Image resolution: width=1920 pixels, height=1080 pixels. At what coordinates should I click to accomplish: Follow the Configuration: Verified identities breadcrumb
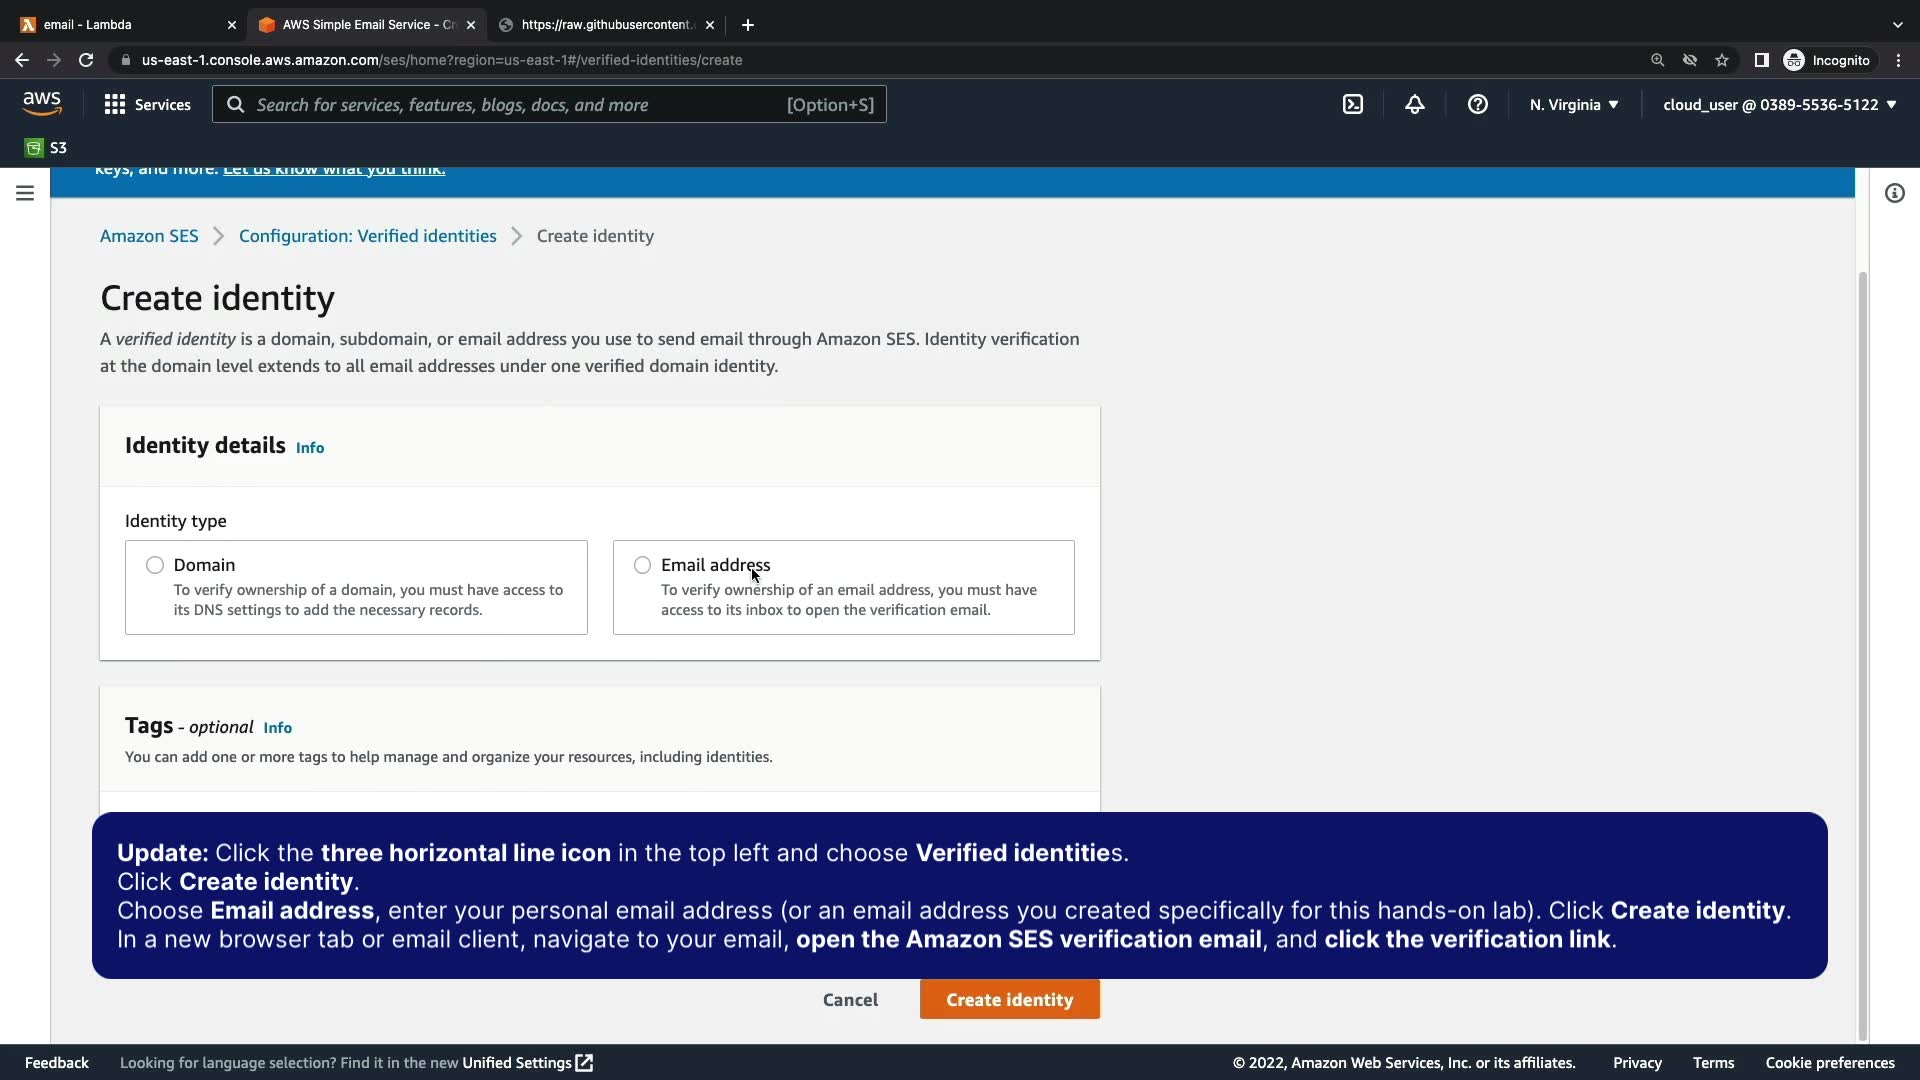pos(367,236)
